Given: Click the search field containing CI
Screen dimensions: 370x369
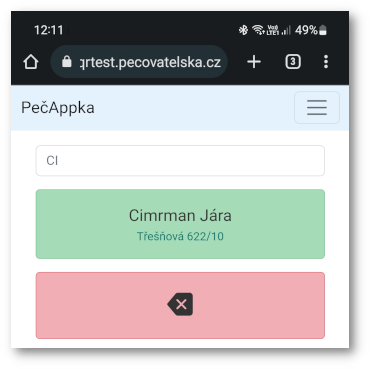Looking at the screenshot, I should pyautogui.click(x=180, y=161).
